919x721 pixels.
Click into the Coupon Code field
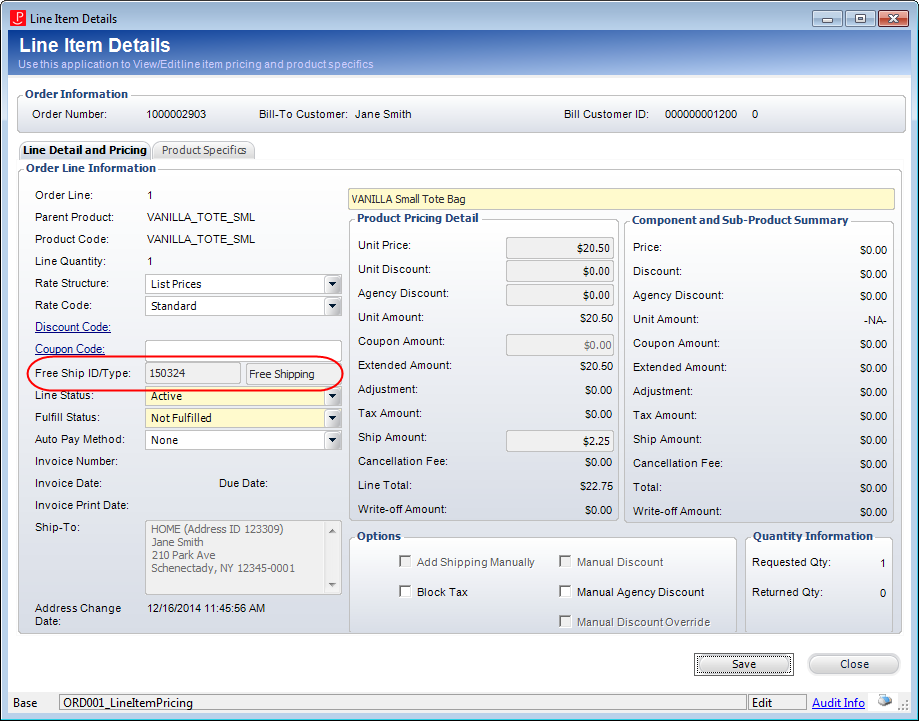click(x=243, y=349)
